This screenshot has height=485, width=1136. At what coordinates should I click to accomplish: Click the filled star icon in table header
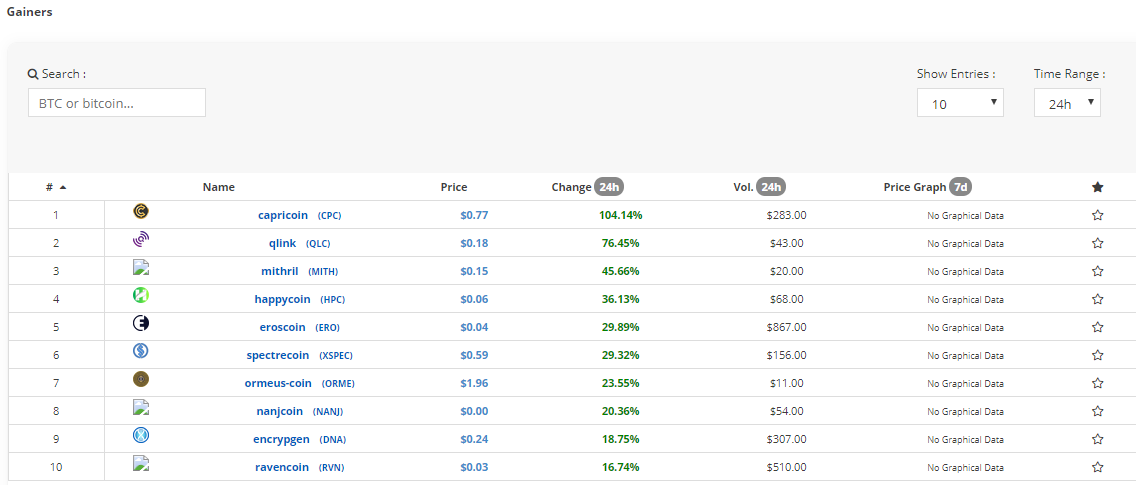click(1097, 187)
